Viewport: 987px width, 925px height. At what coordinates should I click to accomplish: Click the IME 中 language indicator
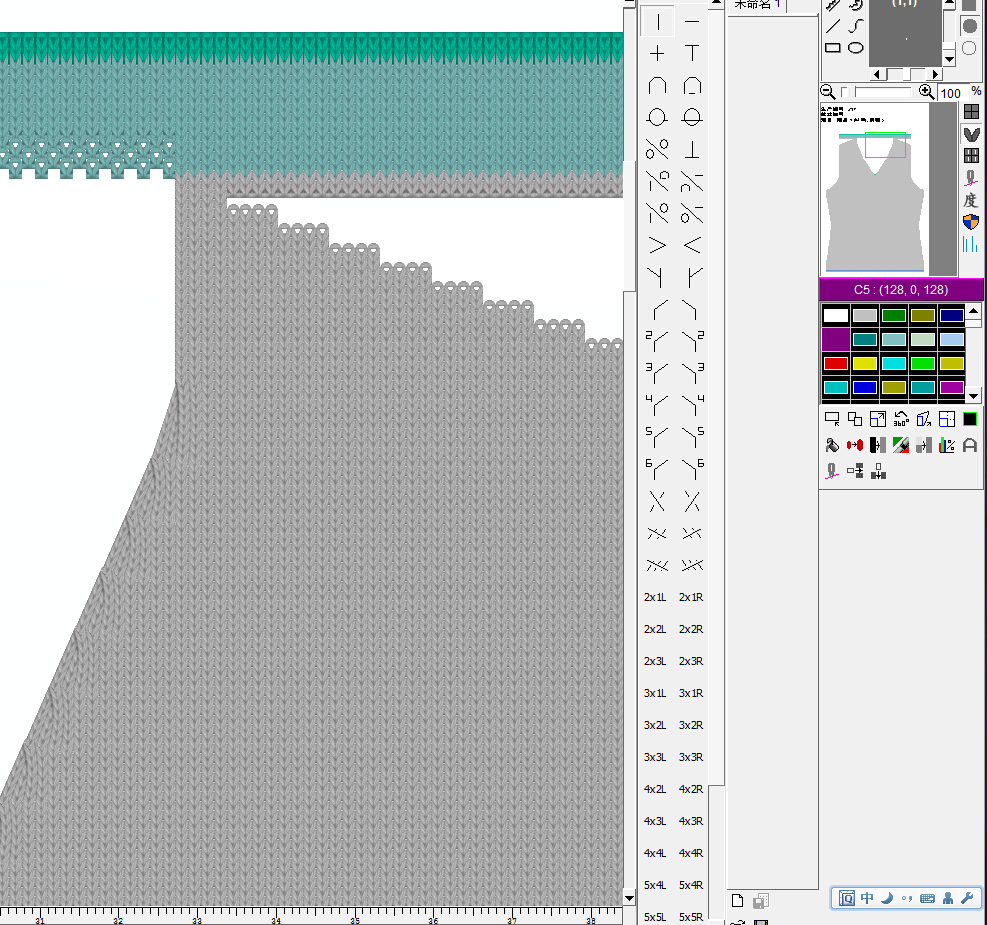(867, 898)
